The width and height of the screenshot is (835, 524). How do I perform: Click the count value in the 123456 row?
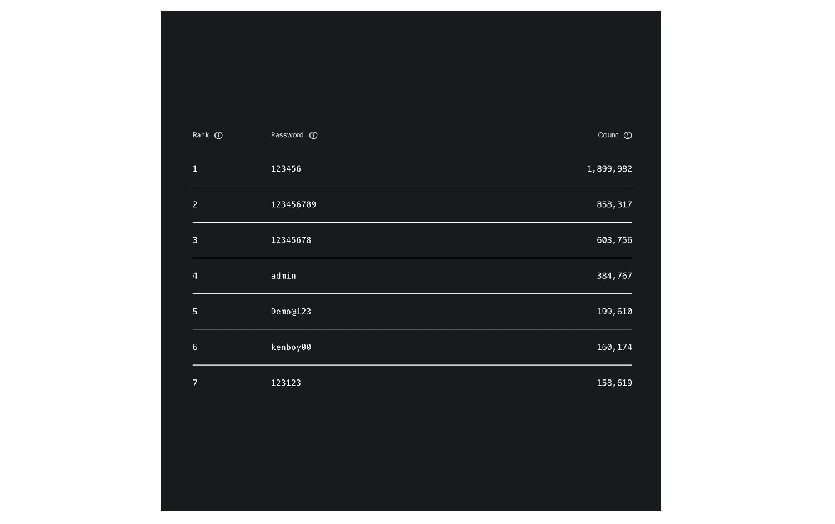pyautogui.click(x=609, y=169)
